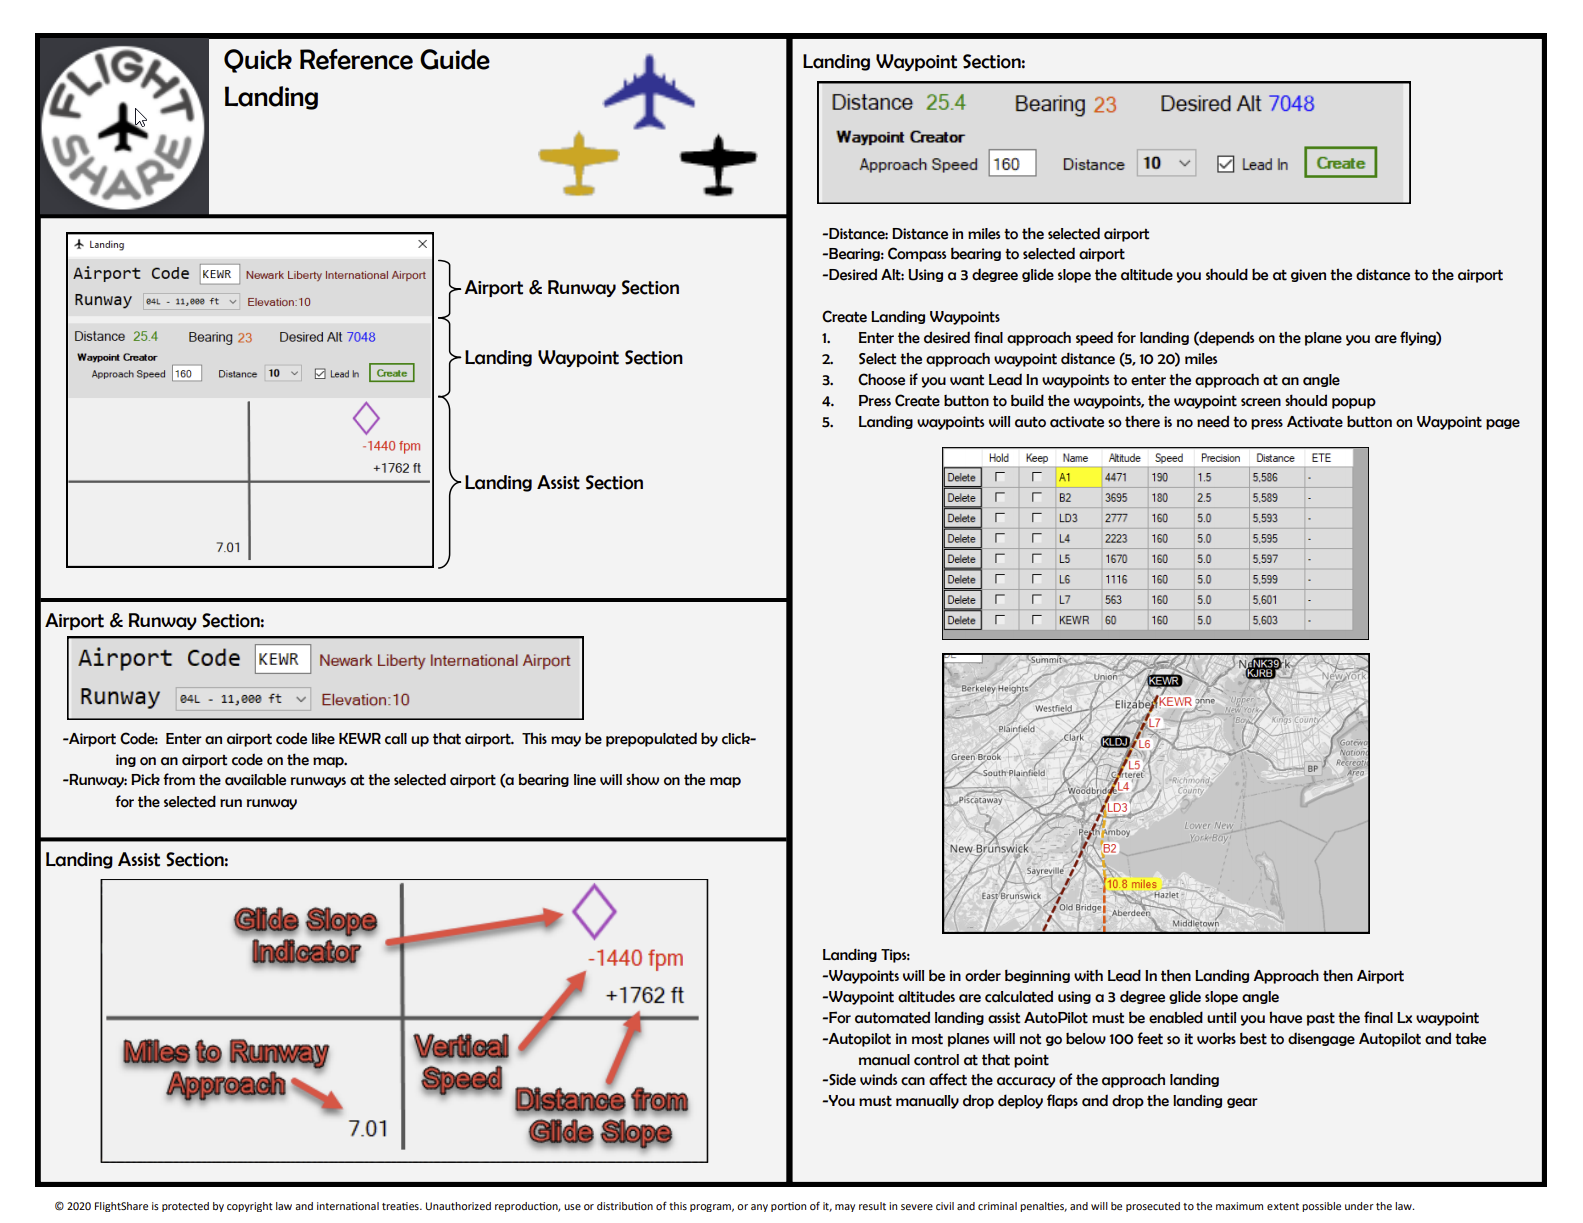Click the Hold column header in the waypoint table
The image size is (1583, 1223).
pyautogui.click(x=999, y=458)
